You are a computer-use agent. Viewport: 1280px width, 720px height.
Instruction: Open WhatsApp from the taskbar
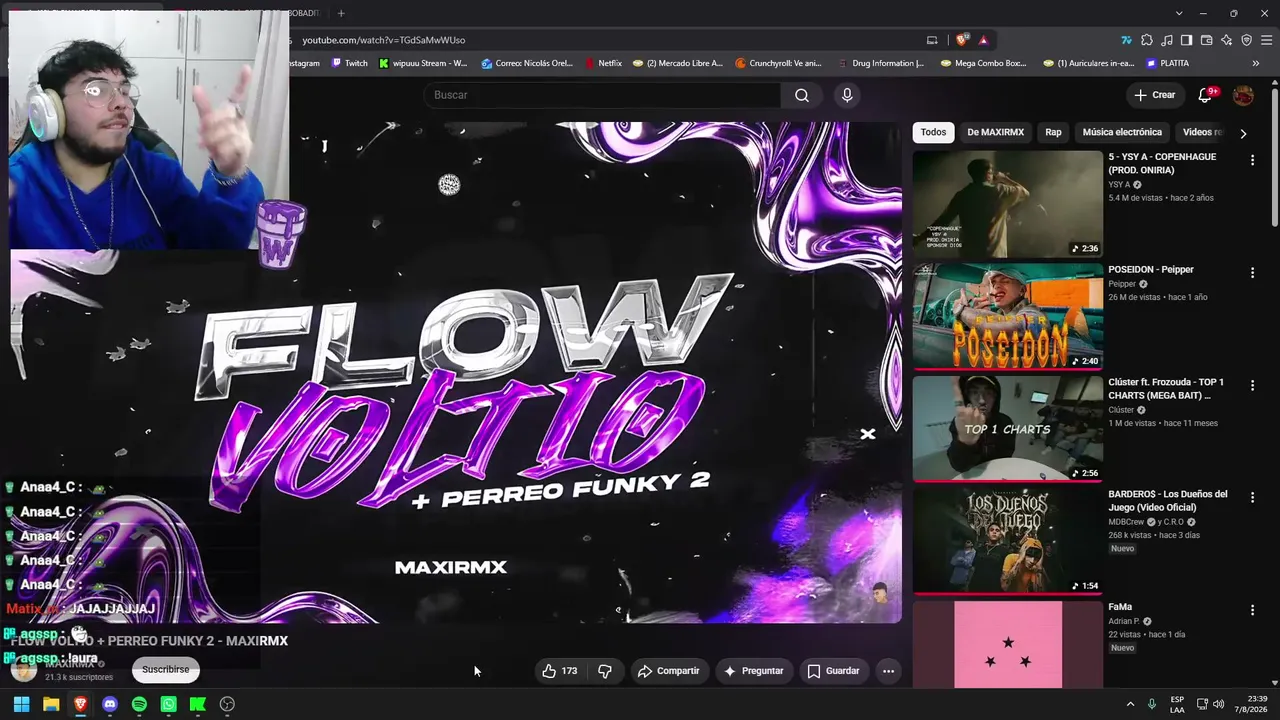click(x=169, y=704)
